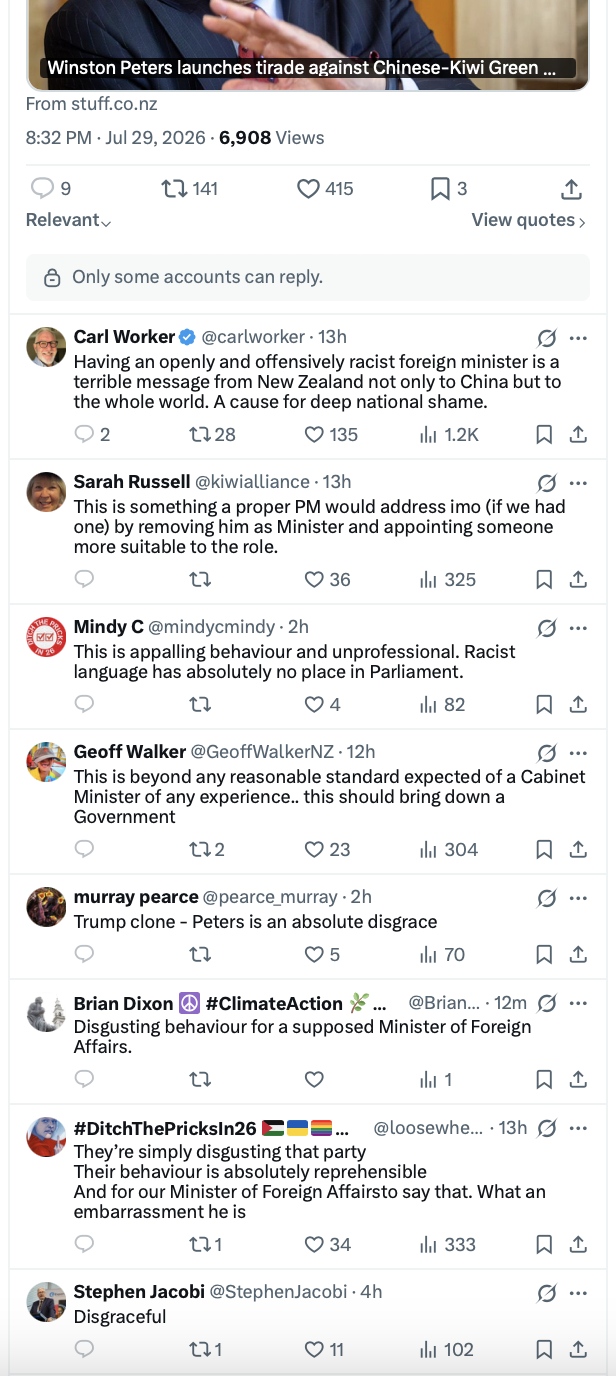Open more options menu on Geoff Walker's reply
The image size is (616, 1376).
pos(578,752)
